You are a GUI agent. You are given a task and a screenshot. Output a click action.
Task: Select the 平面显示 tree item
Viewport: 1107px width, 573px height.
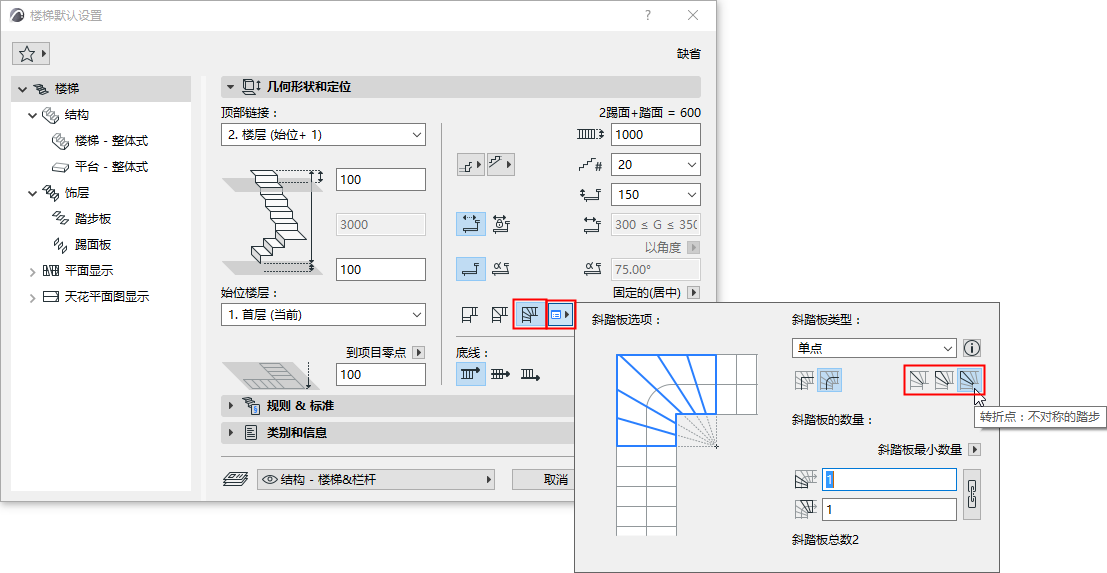tap(88, 271)
